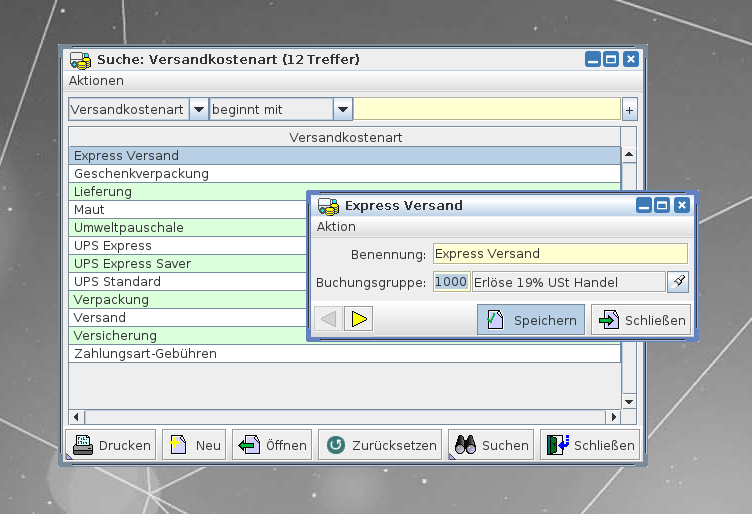Open the 'beginnt mit' operator dropdown

[342, 110]
